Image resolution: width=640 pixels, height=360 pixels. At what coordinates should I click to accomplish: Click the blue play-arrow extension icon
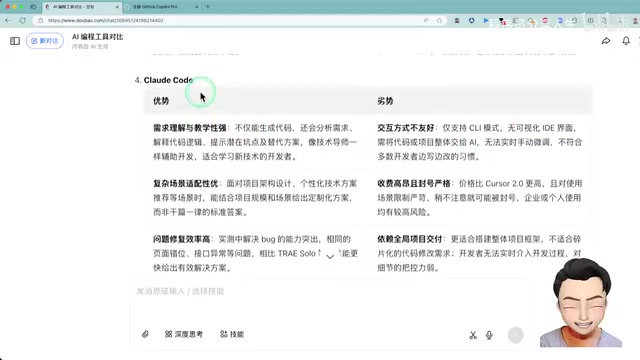tap(486, 20)
